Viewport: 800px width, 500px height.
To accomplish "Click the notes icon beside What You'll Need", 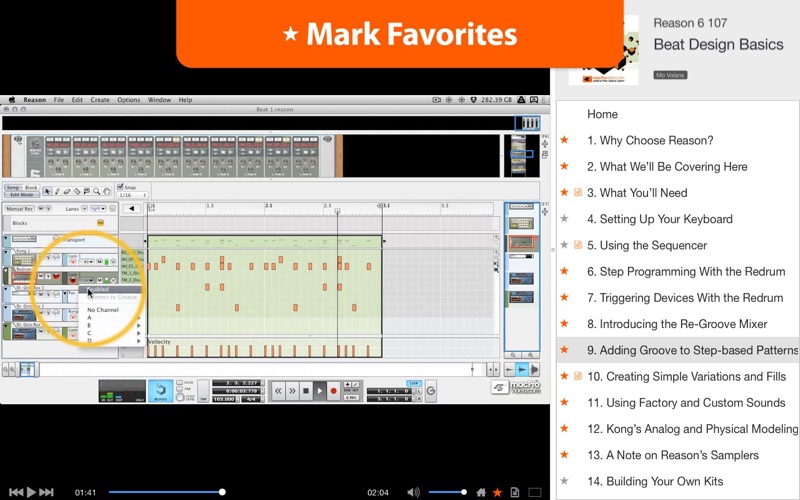I will [x=578, y=192].
